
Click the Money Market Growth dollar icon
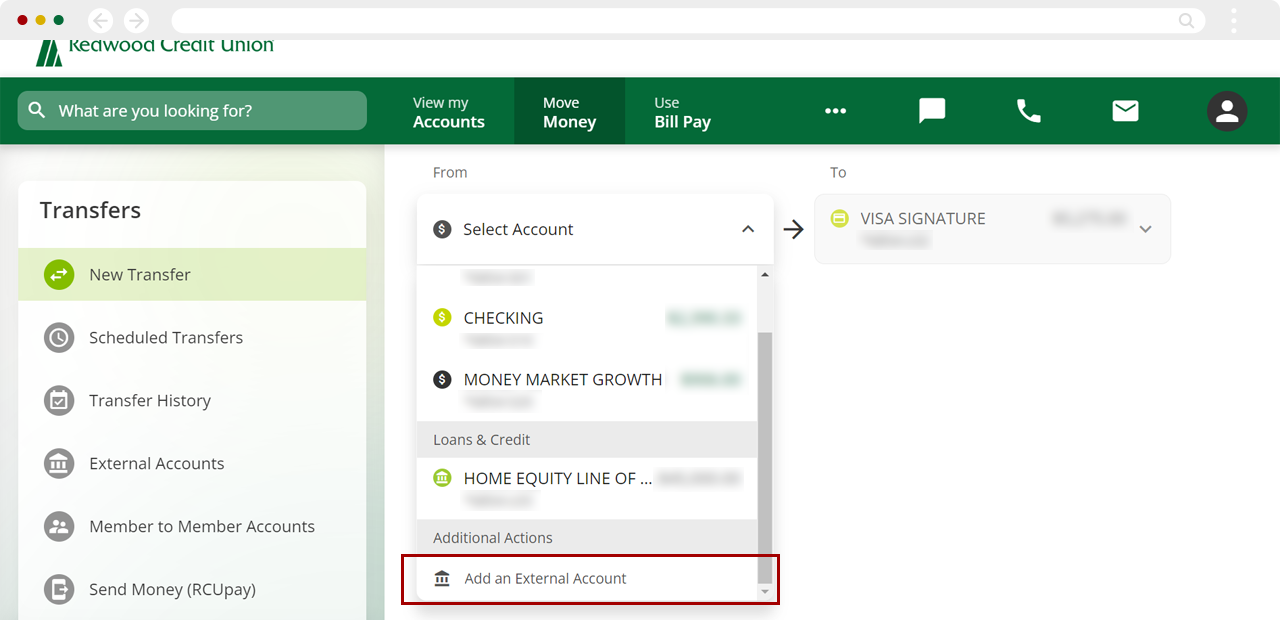[442, 380]
